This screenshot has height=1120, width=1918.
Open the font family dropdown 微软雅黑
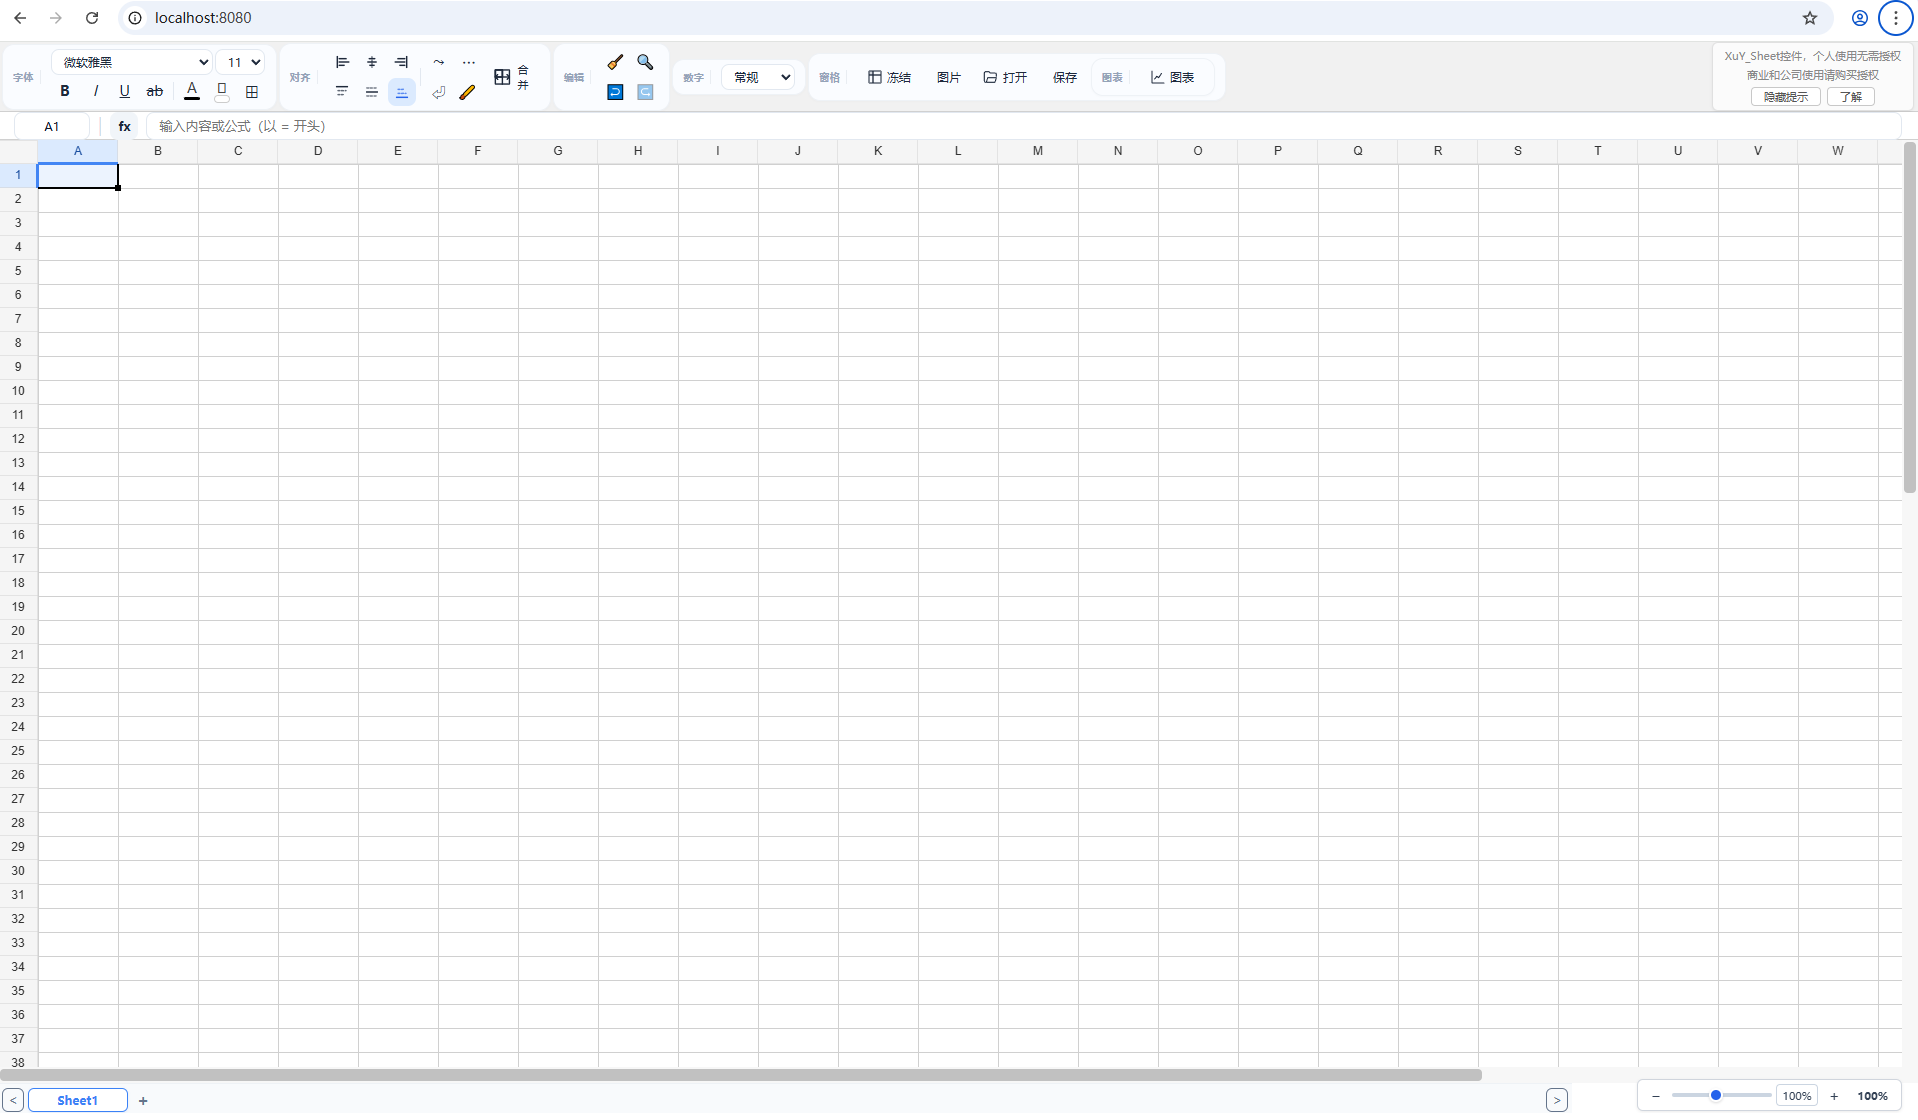click(x=132, y=62)
